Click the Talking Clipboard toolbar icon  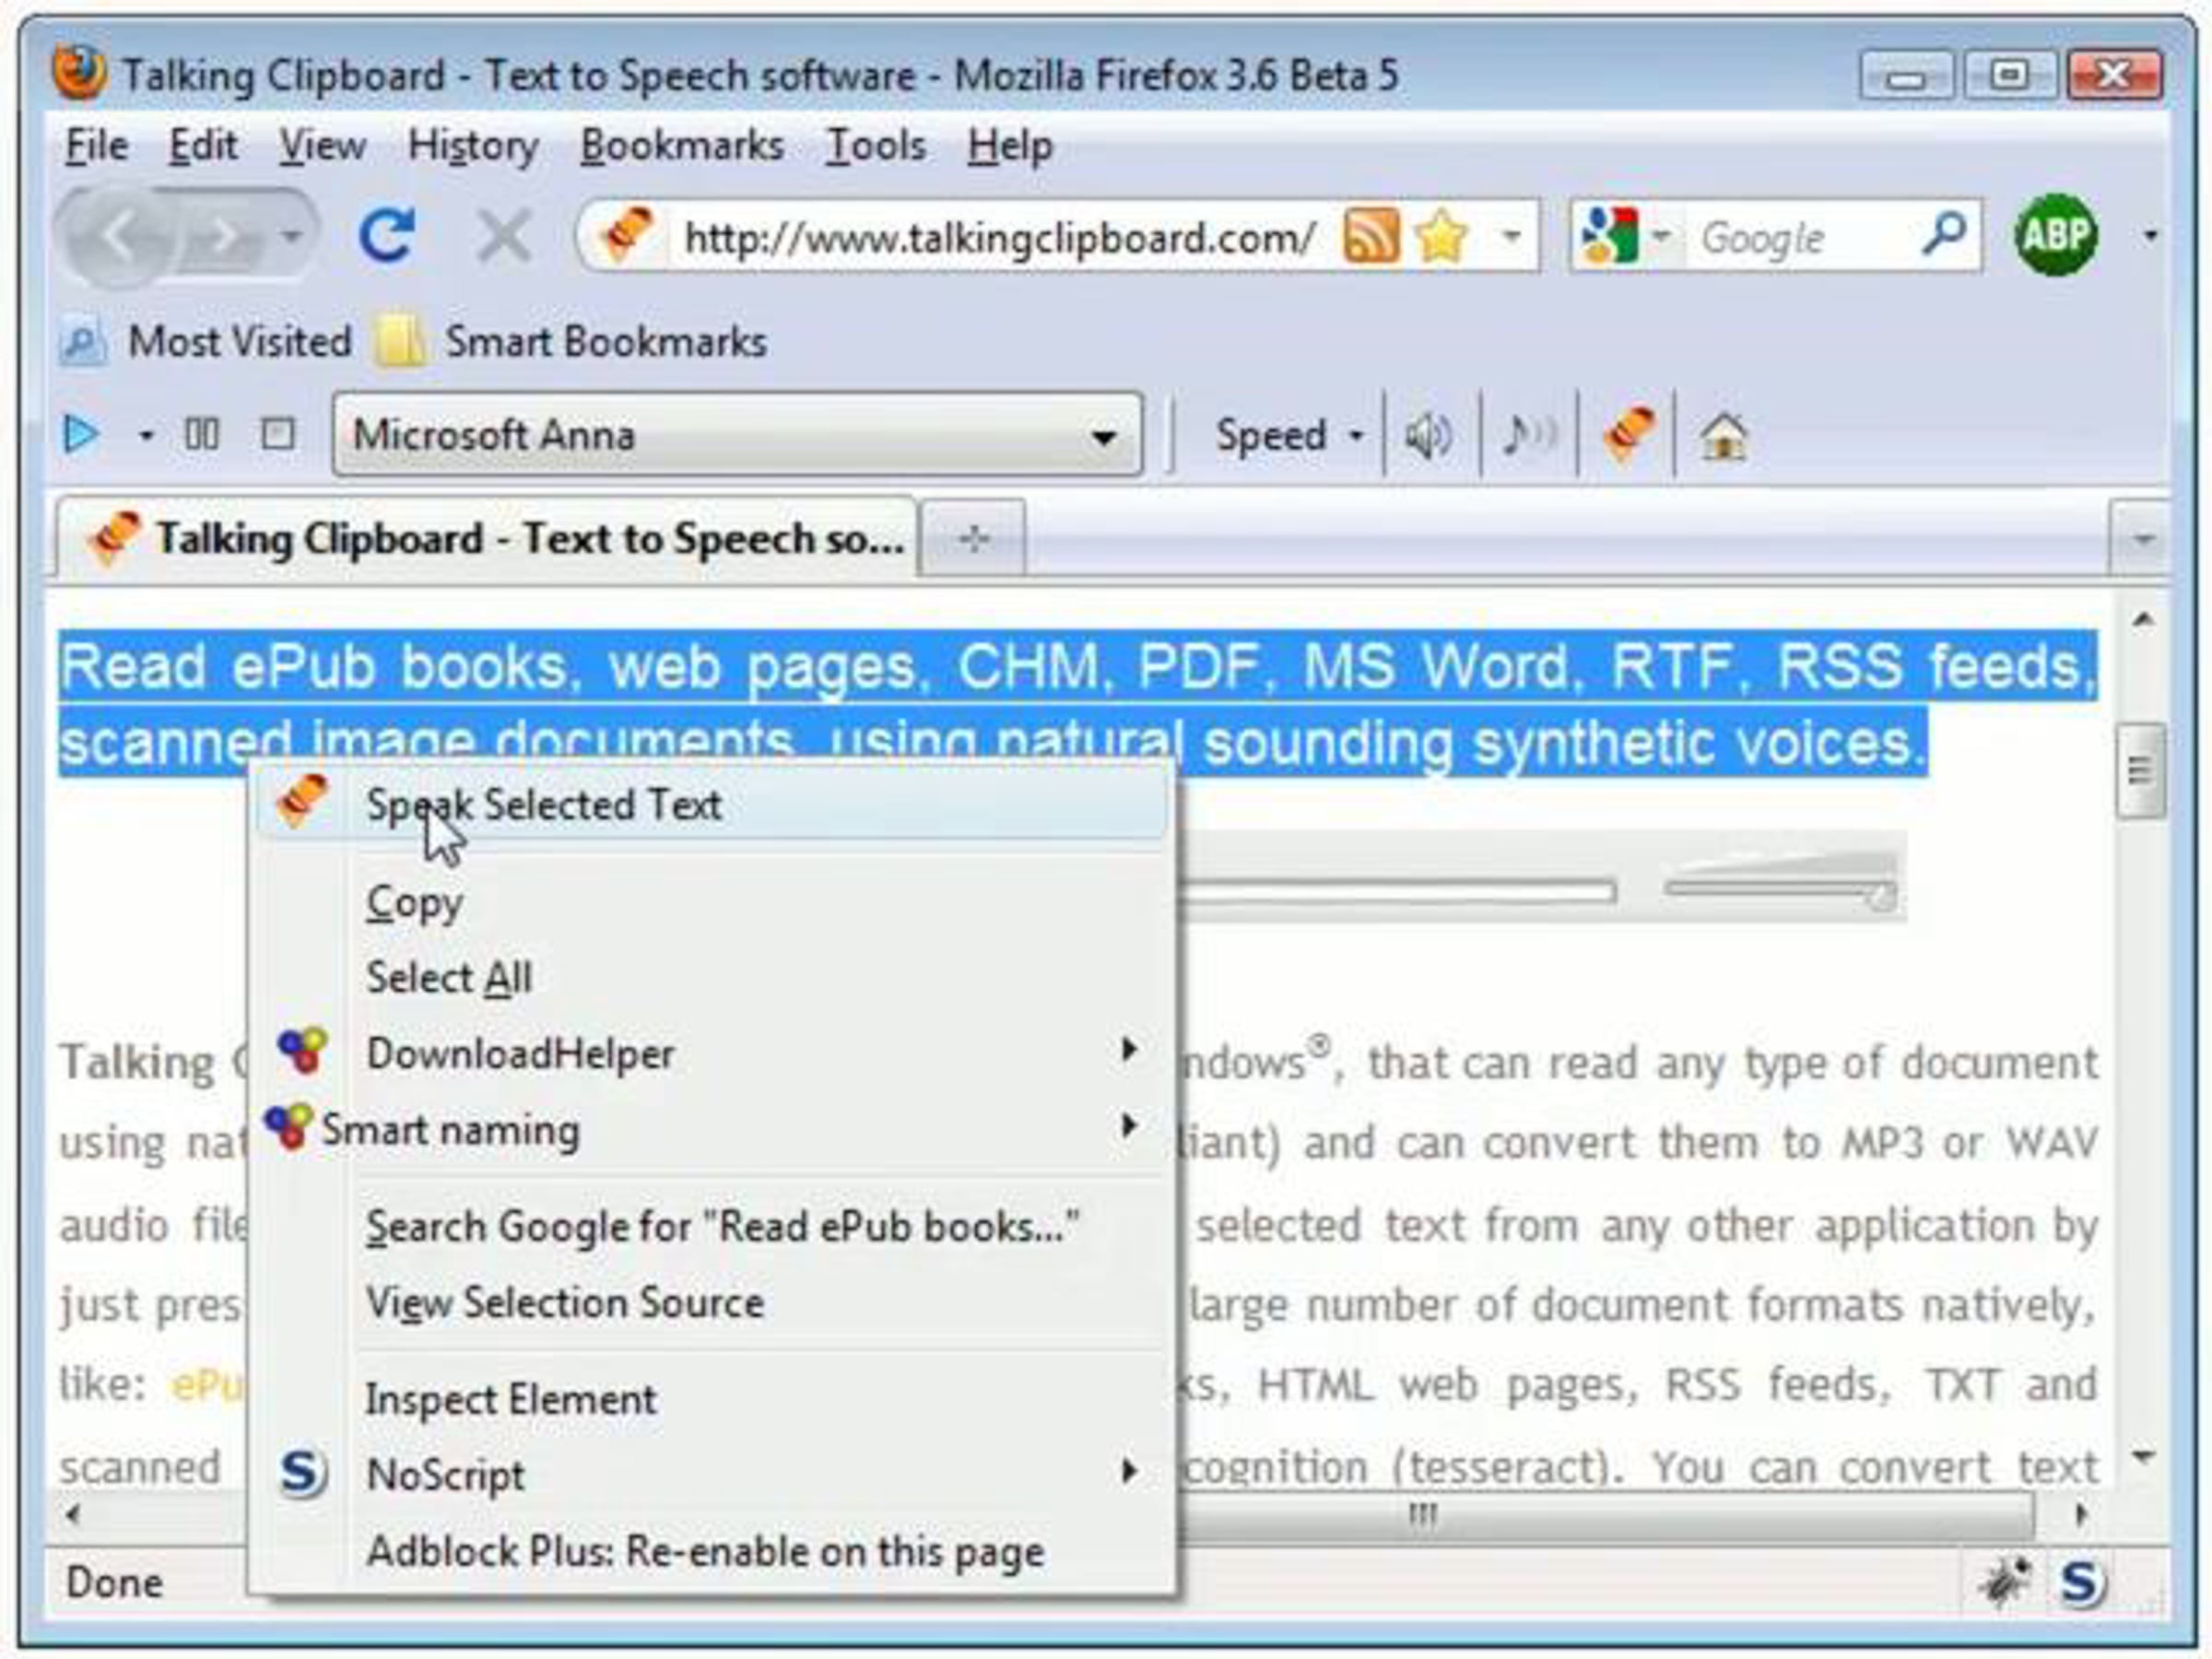(1628, 435)
